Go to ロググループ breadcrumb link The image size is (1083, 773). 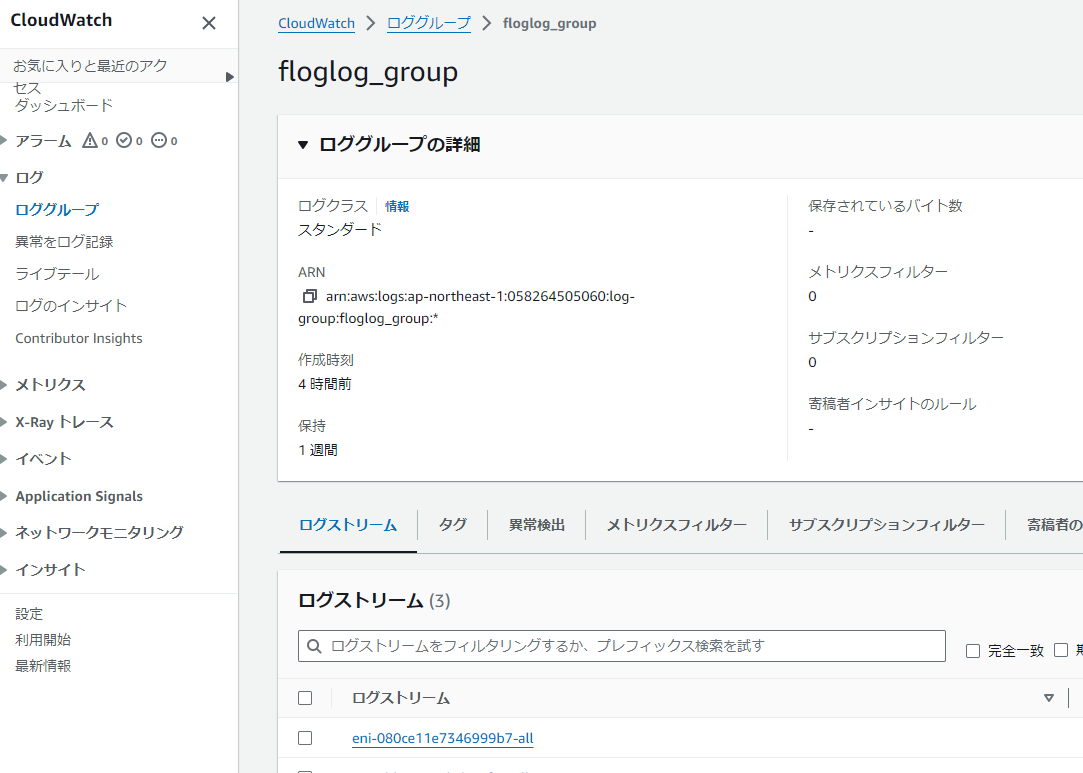(x=429, y=23)
